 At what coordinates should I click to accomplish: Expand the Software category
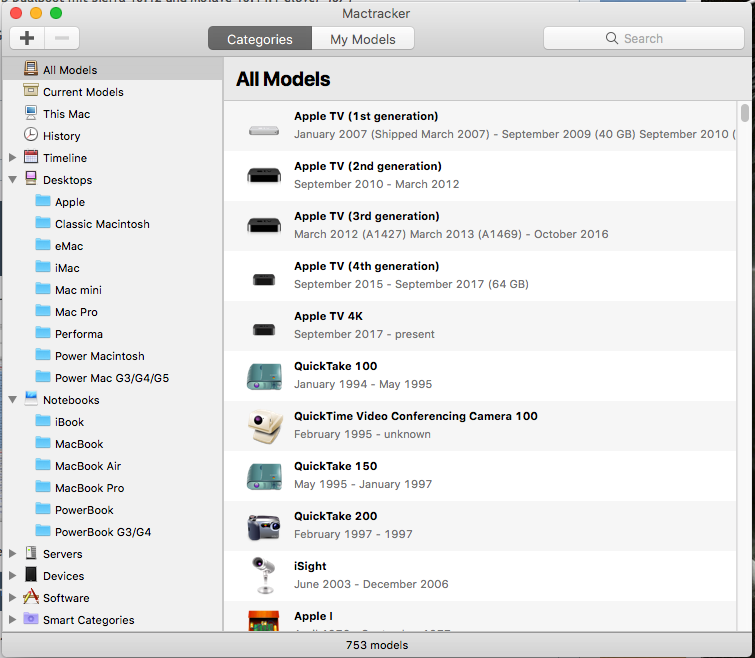tap(13, 597)
